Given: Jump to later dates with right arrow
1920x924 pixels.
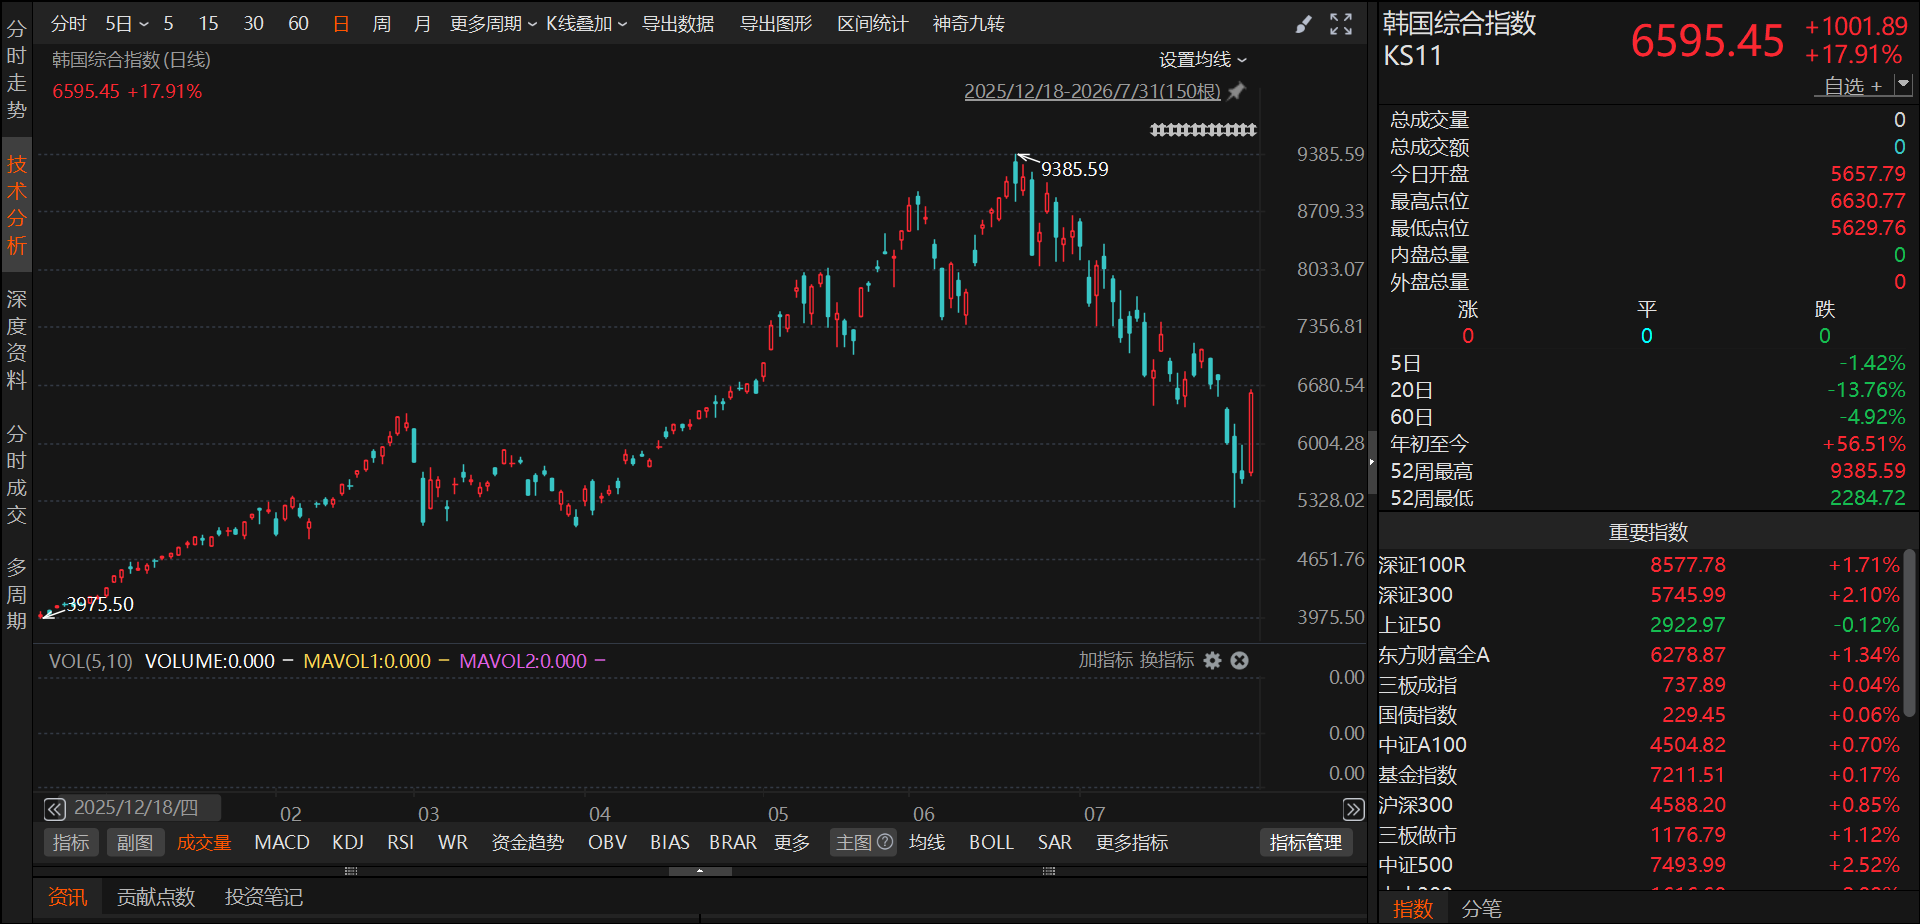Looking at the screenshot, I should click(1353, 809).
